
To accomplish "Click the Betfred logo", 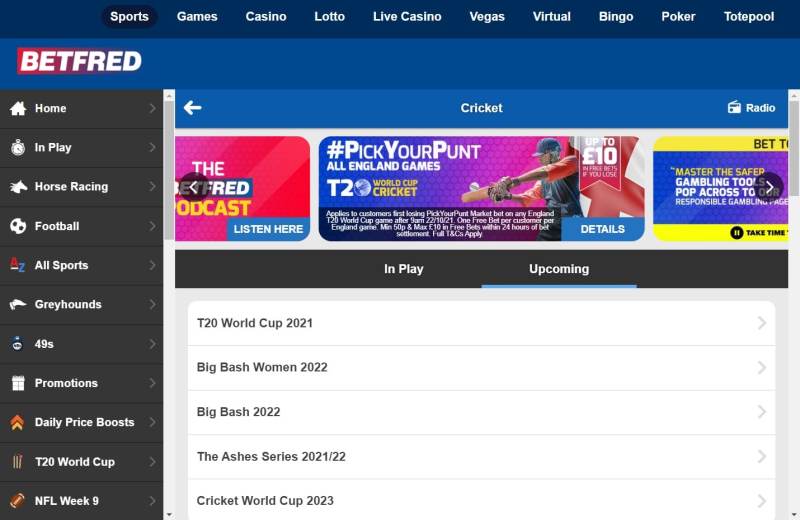I will (x=79, y=62).
